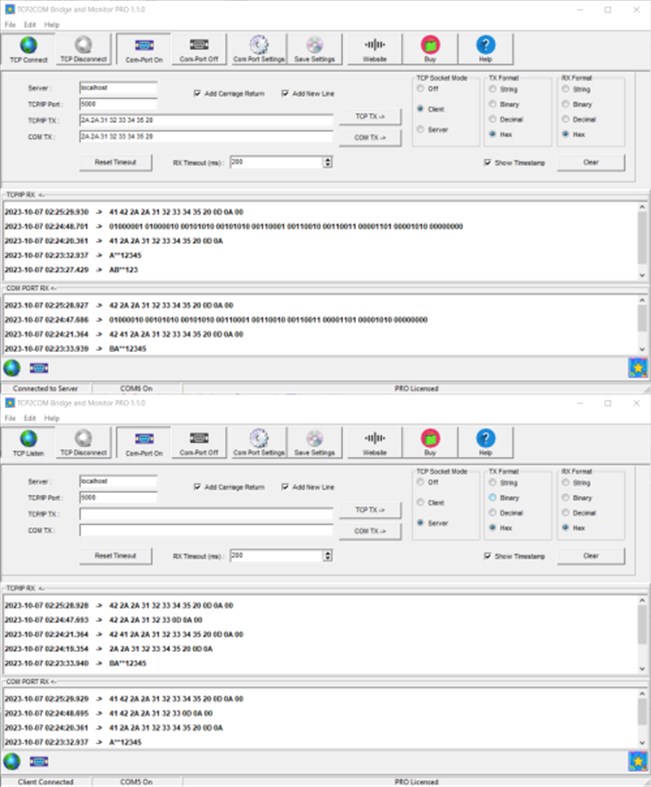Viewport: 651px width, 787px height.
Task: Select TX Format Binary in bottom window
Action: click(x=493, y=497)
